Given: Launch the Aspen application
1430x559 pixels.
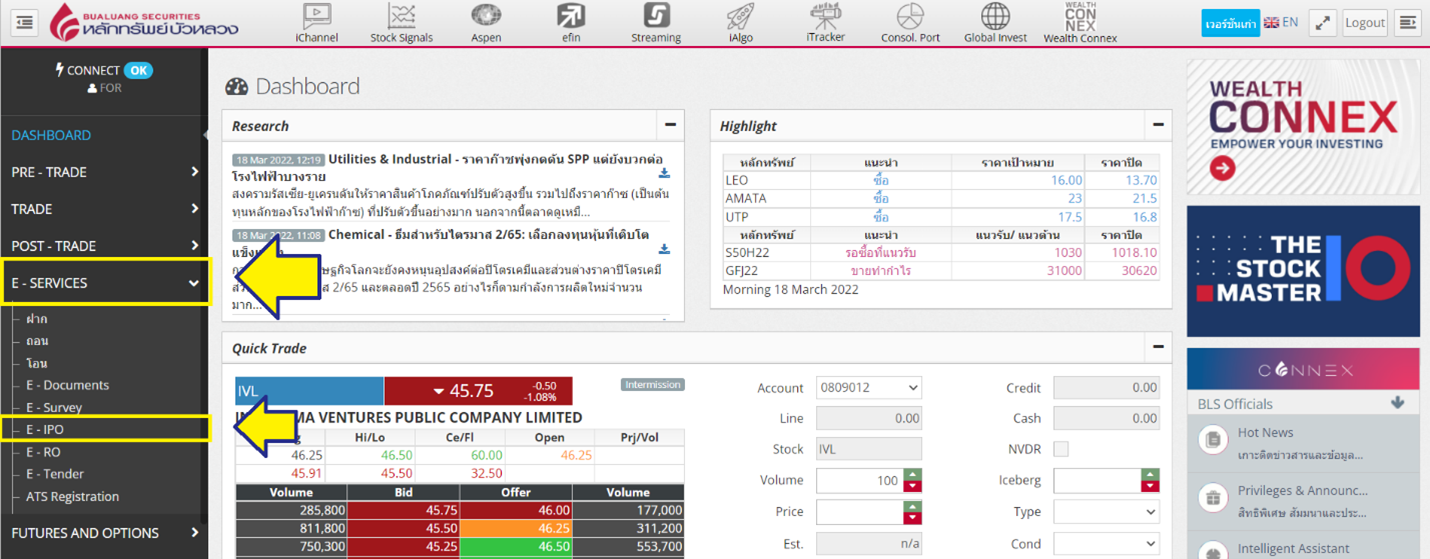Looking at the screenshot, I should pos(486,23).
